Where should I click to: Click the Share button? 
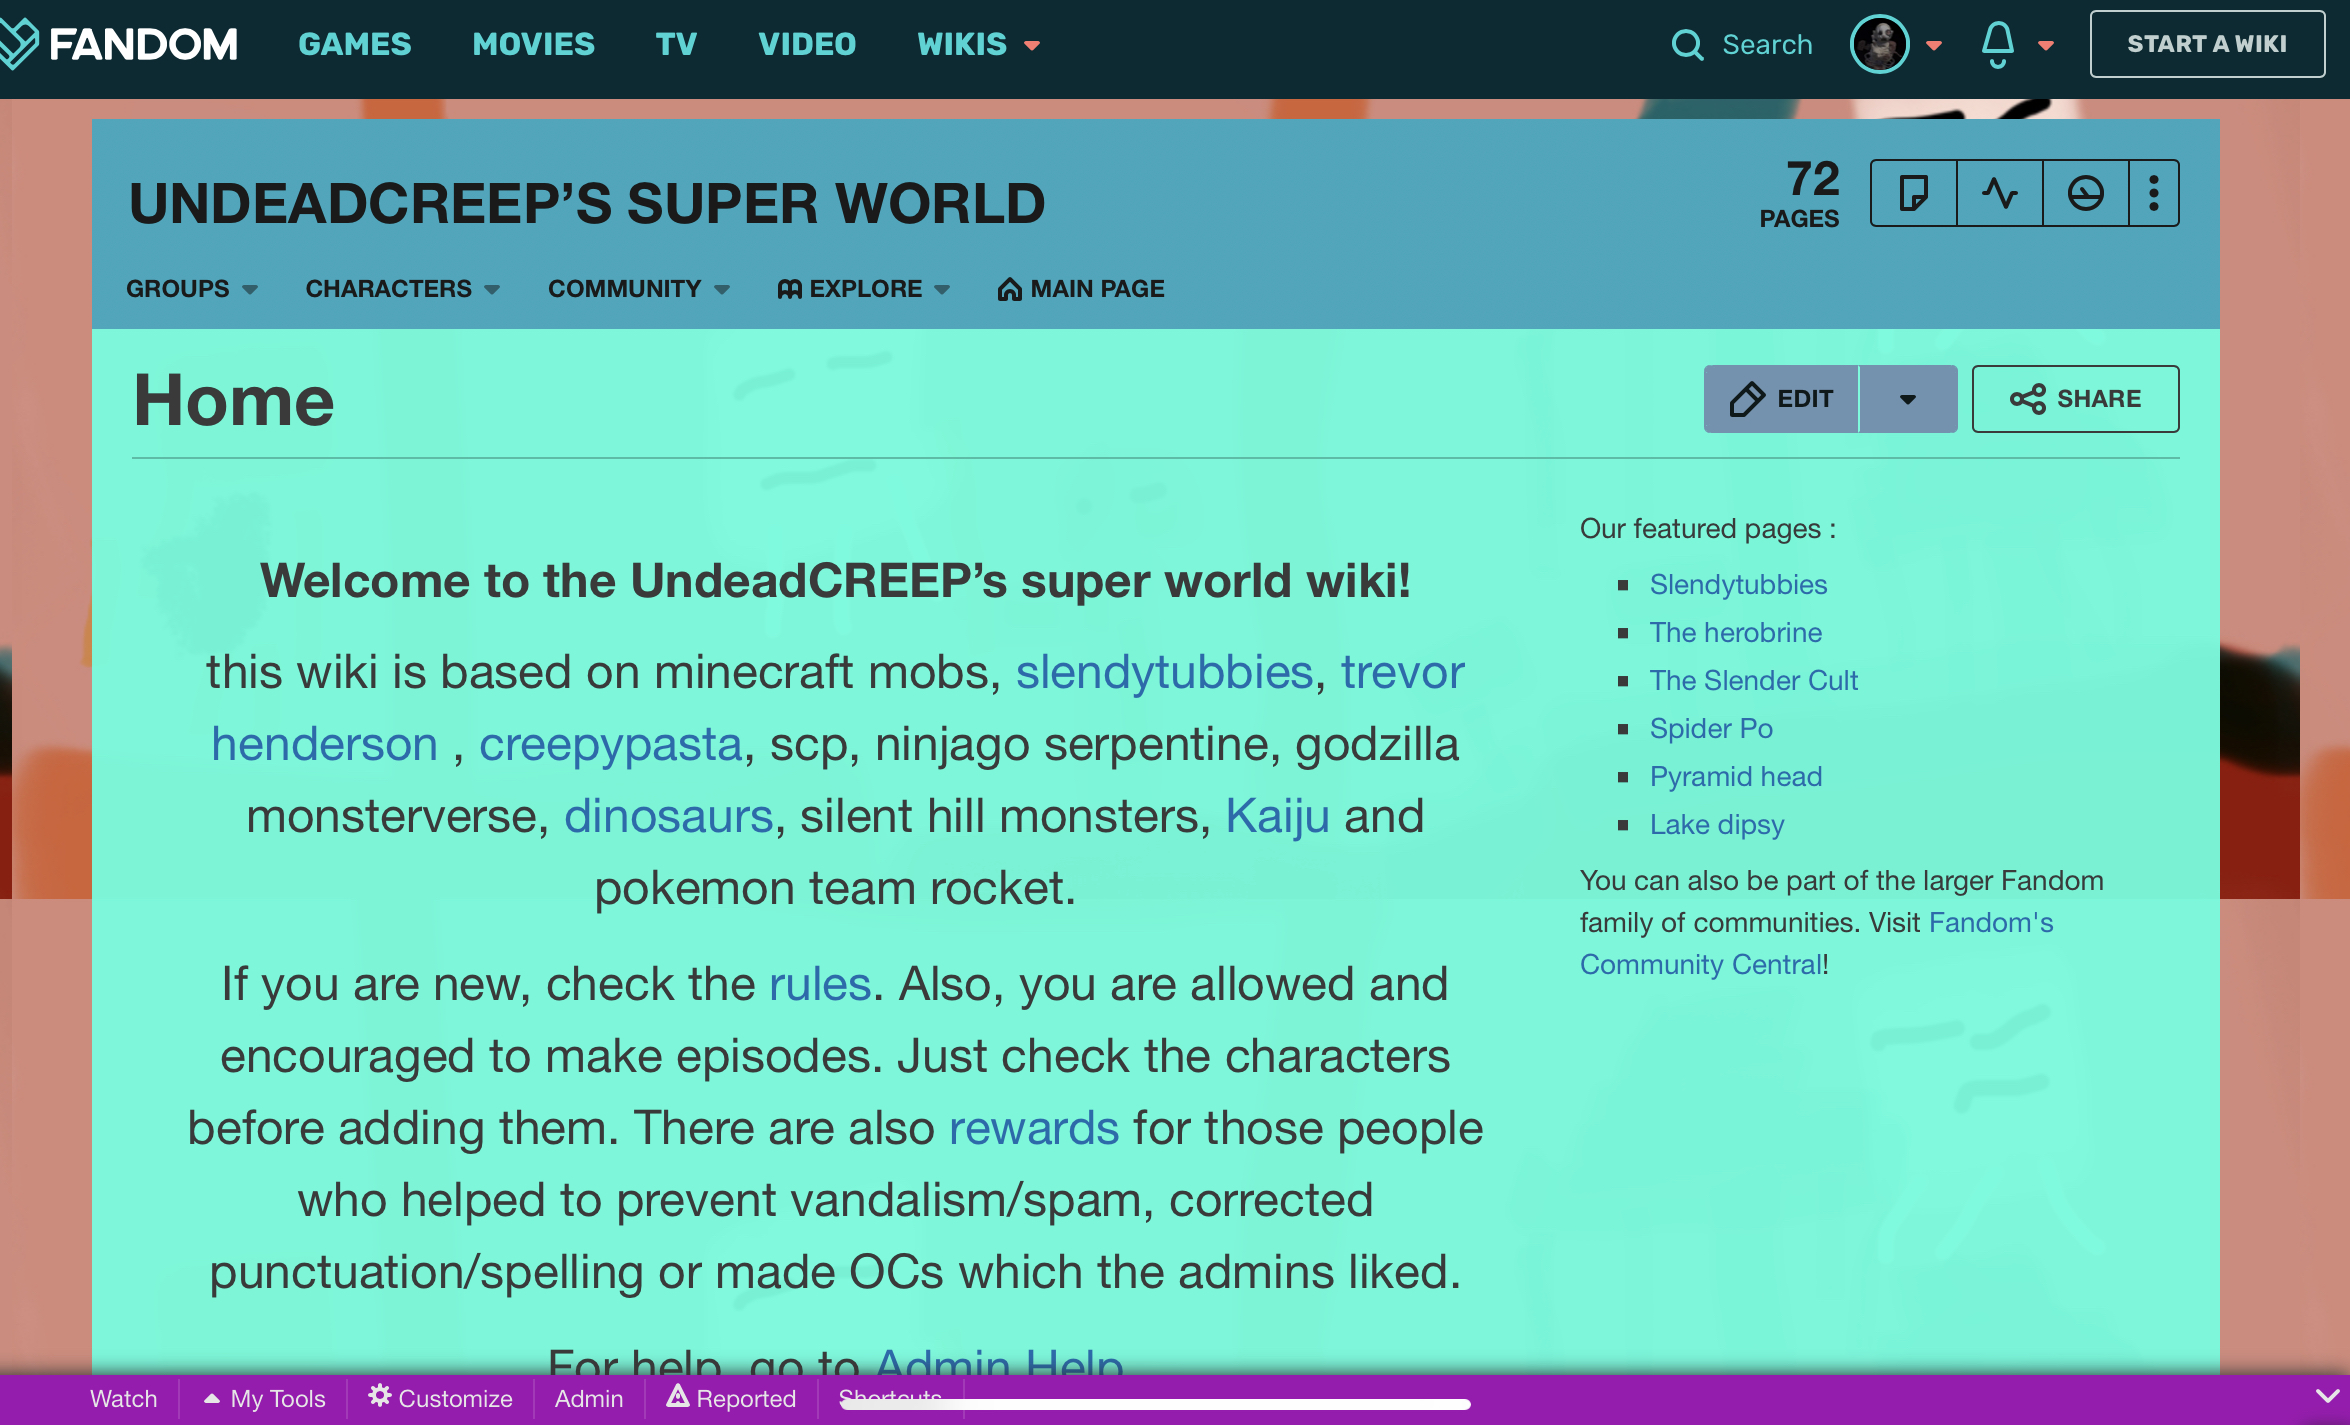(2075, 399)
